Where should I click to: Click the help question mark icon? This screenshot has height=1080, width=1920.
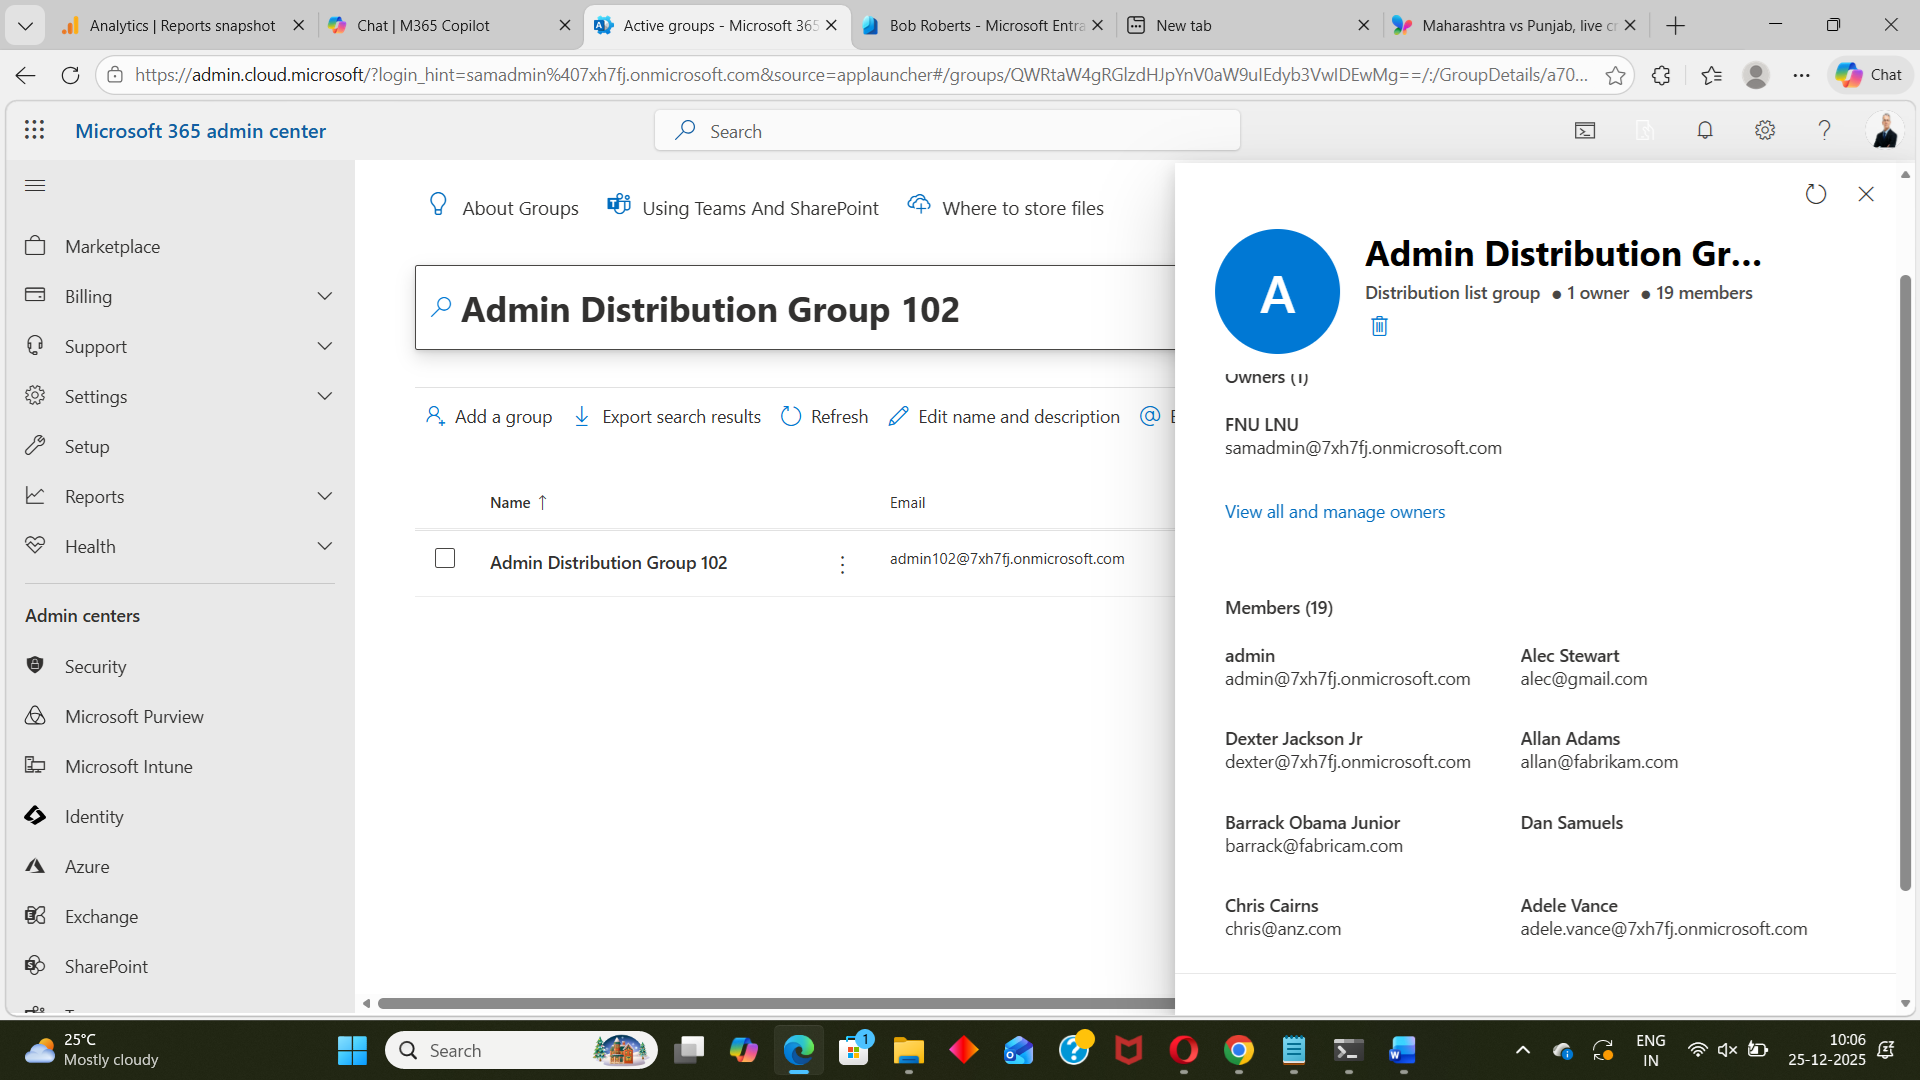tap(1824, 130)
